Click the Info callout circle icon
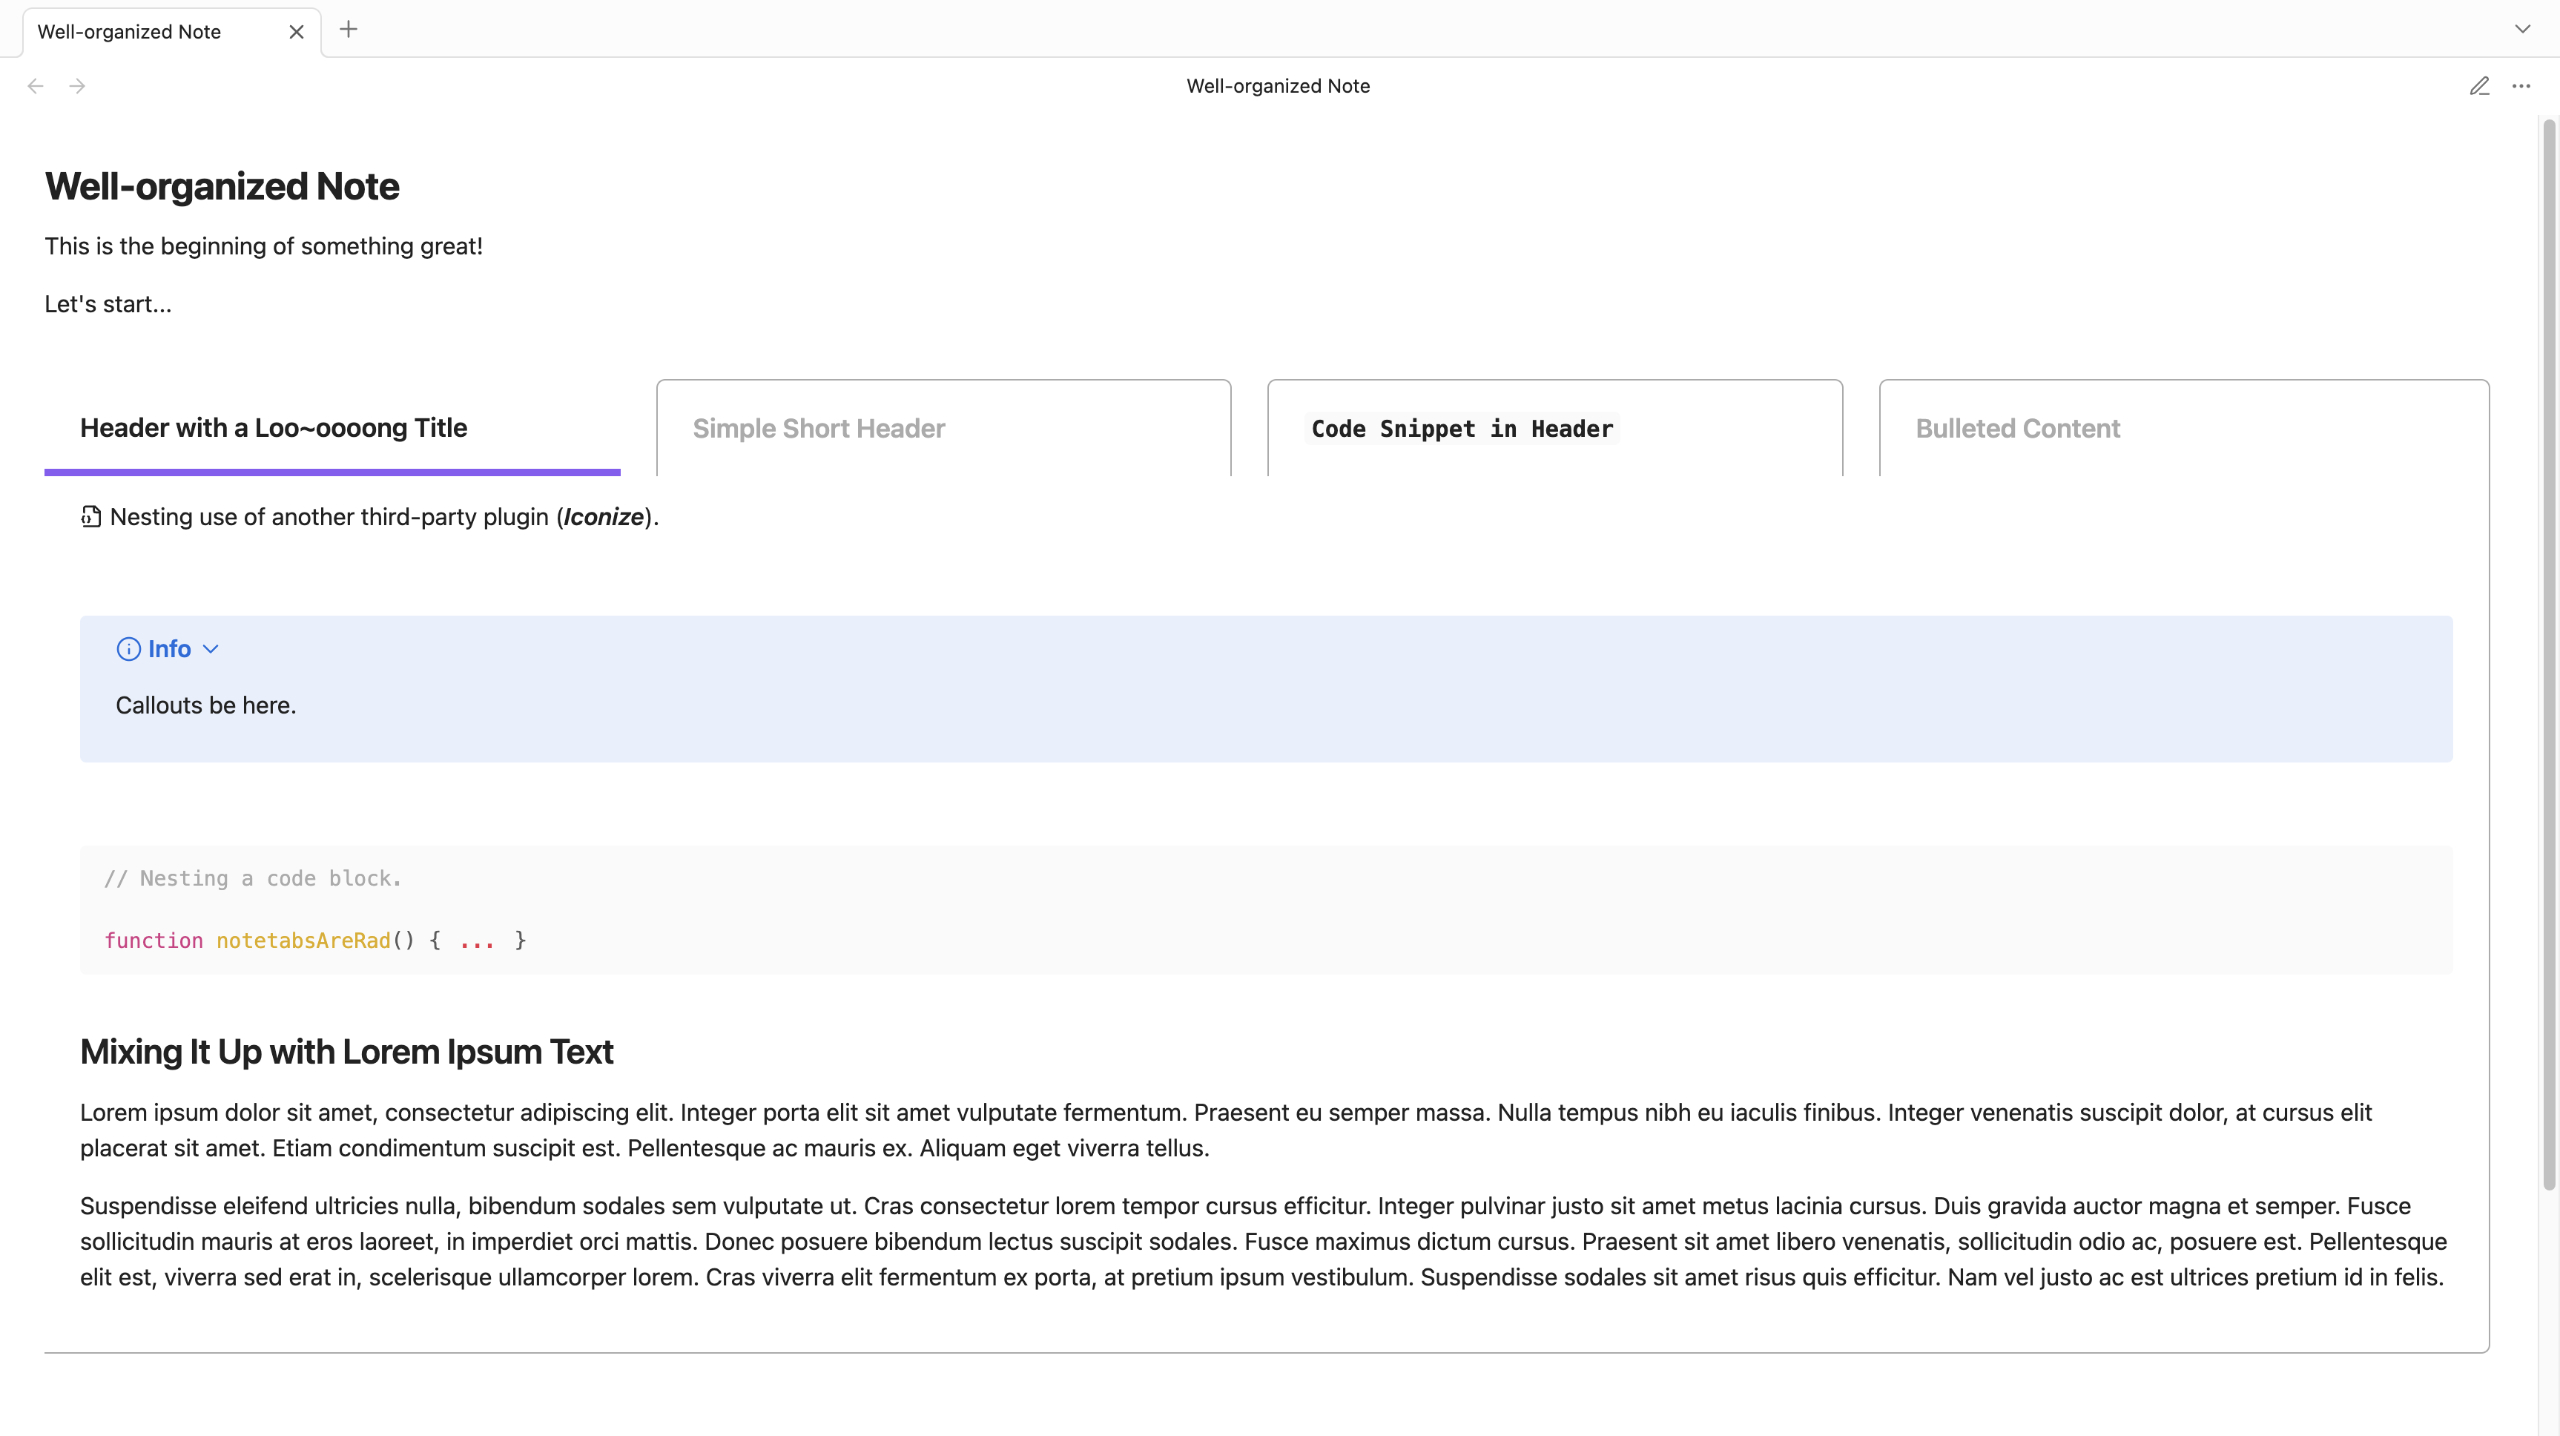 [x=128, y=649]
